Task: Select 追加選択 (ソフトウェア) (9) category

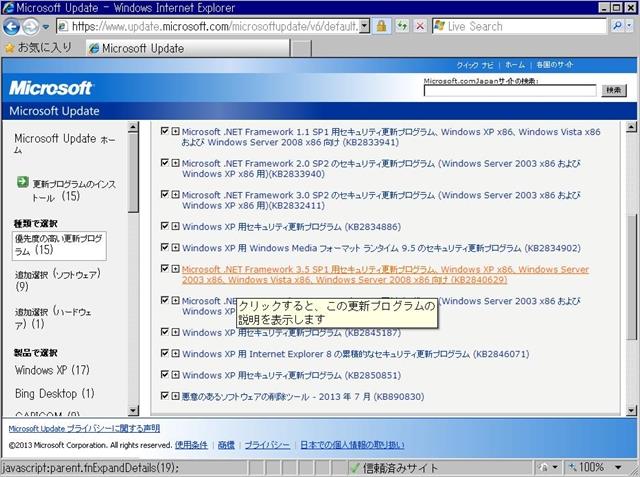Action: click(x=58, y=280)
